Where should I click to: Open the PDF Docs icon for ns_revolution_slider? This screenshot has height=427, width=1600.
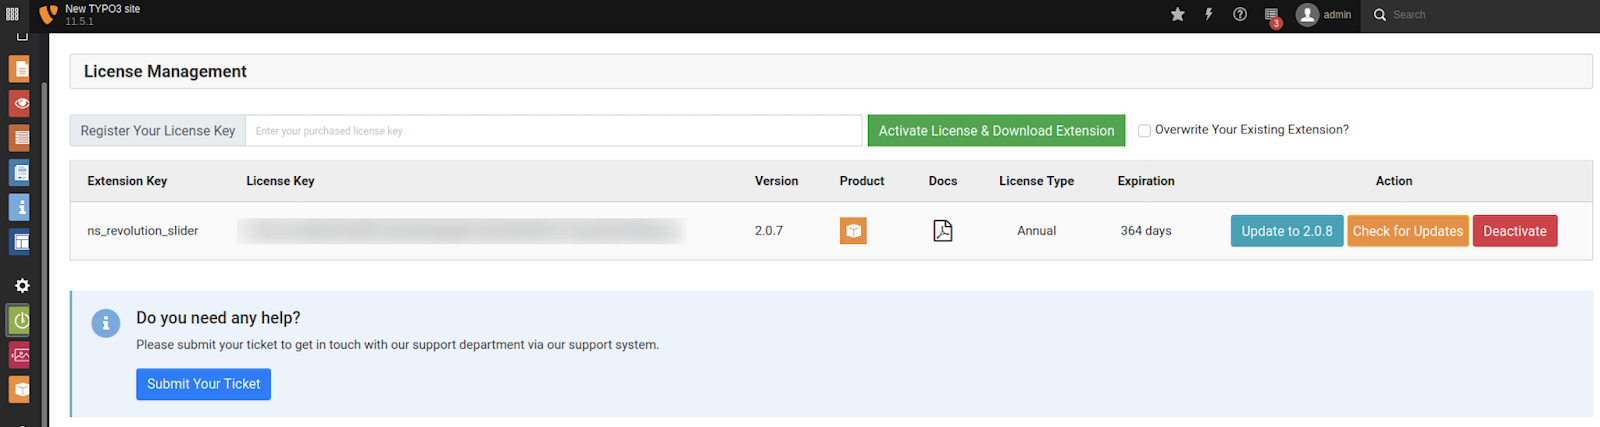point(943,231)
